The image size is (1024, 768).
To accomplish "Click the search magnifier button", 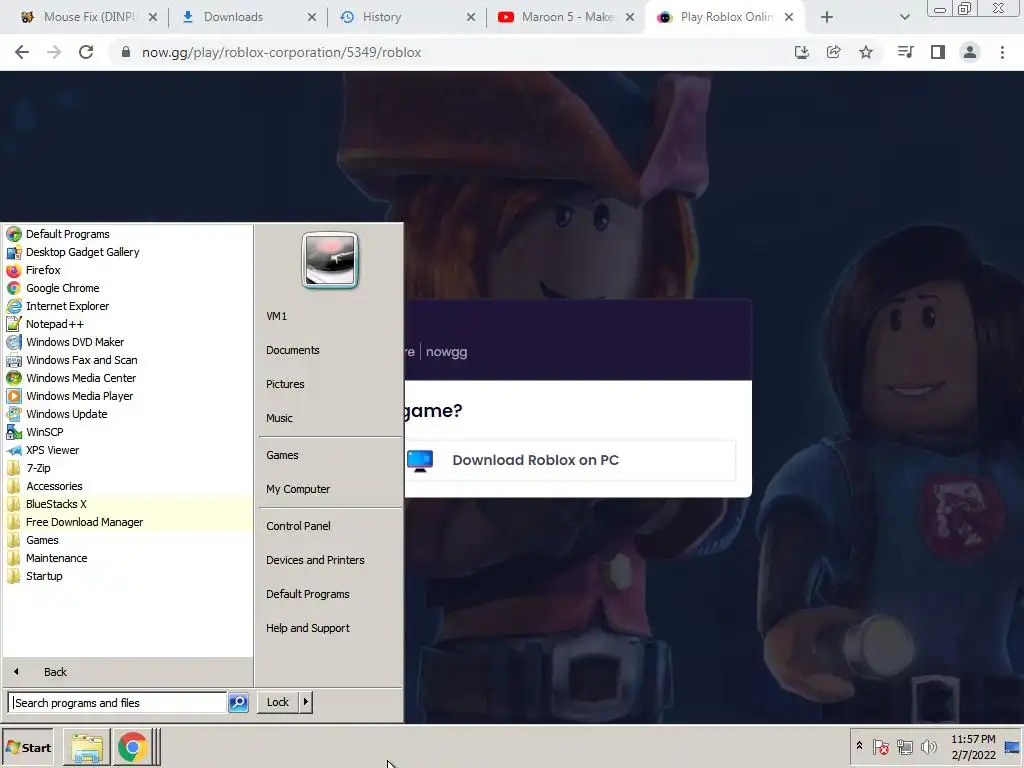I will click(x=238, y=703).
